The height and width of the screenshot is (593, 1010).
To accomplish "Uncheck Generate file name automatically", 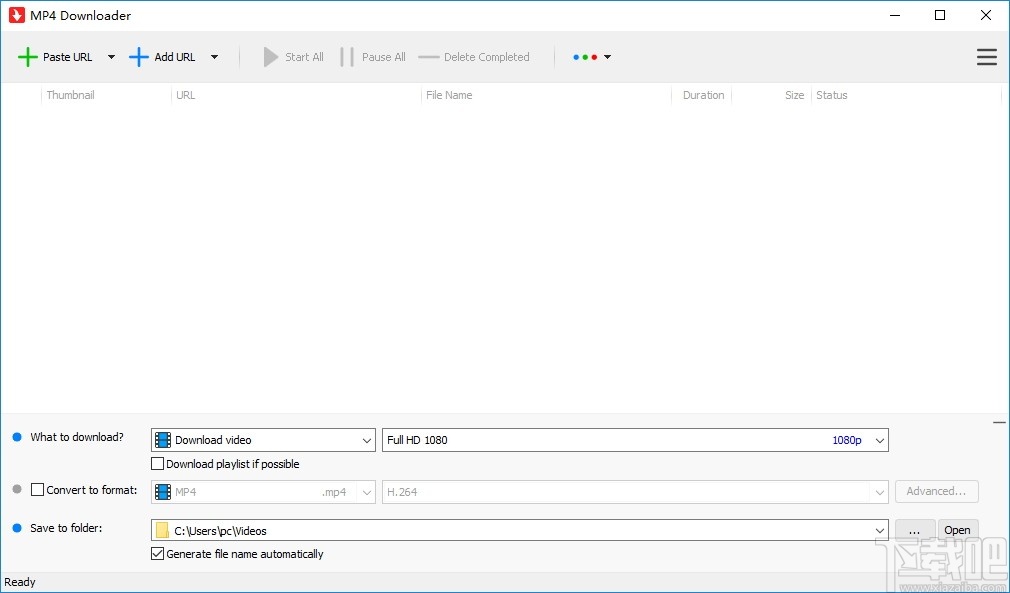I will click(x=156, y=554).
